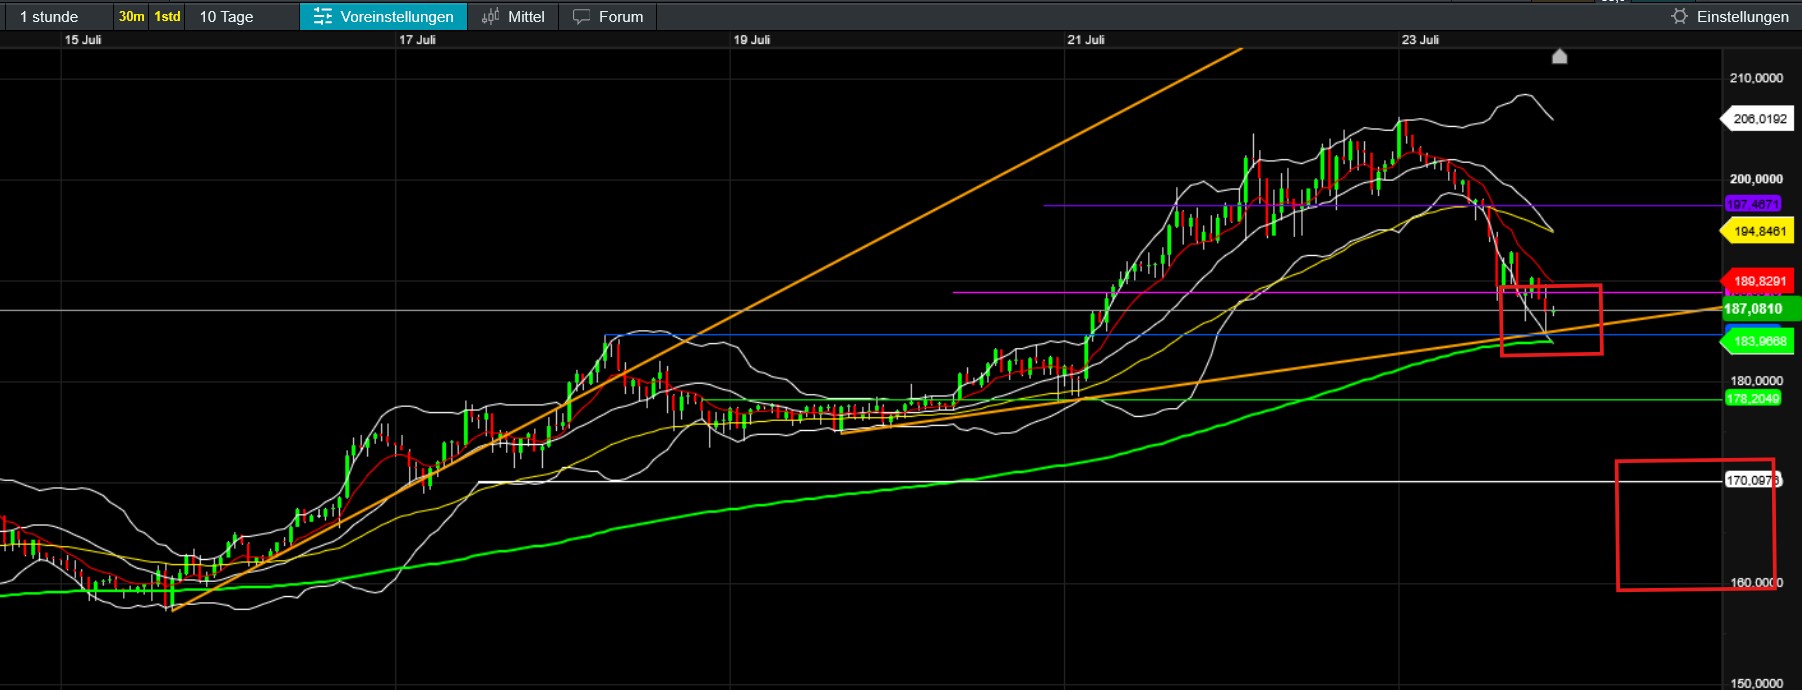The image size is (1802, 690).
Task: Click the Voreinstellungen sliders icon
Action: coord(322,16)
